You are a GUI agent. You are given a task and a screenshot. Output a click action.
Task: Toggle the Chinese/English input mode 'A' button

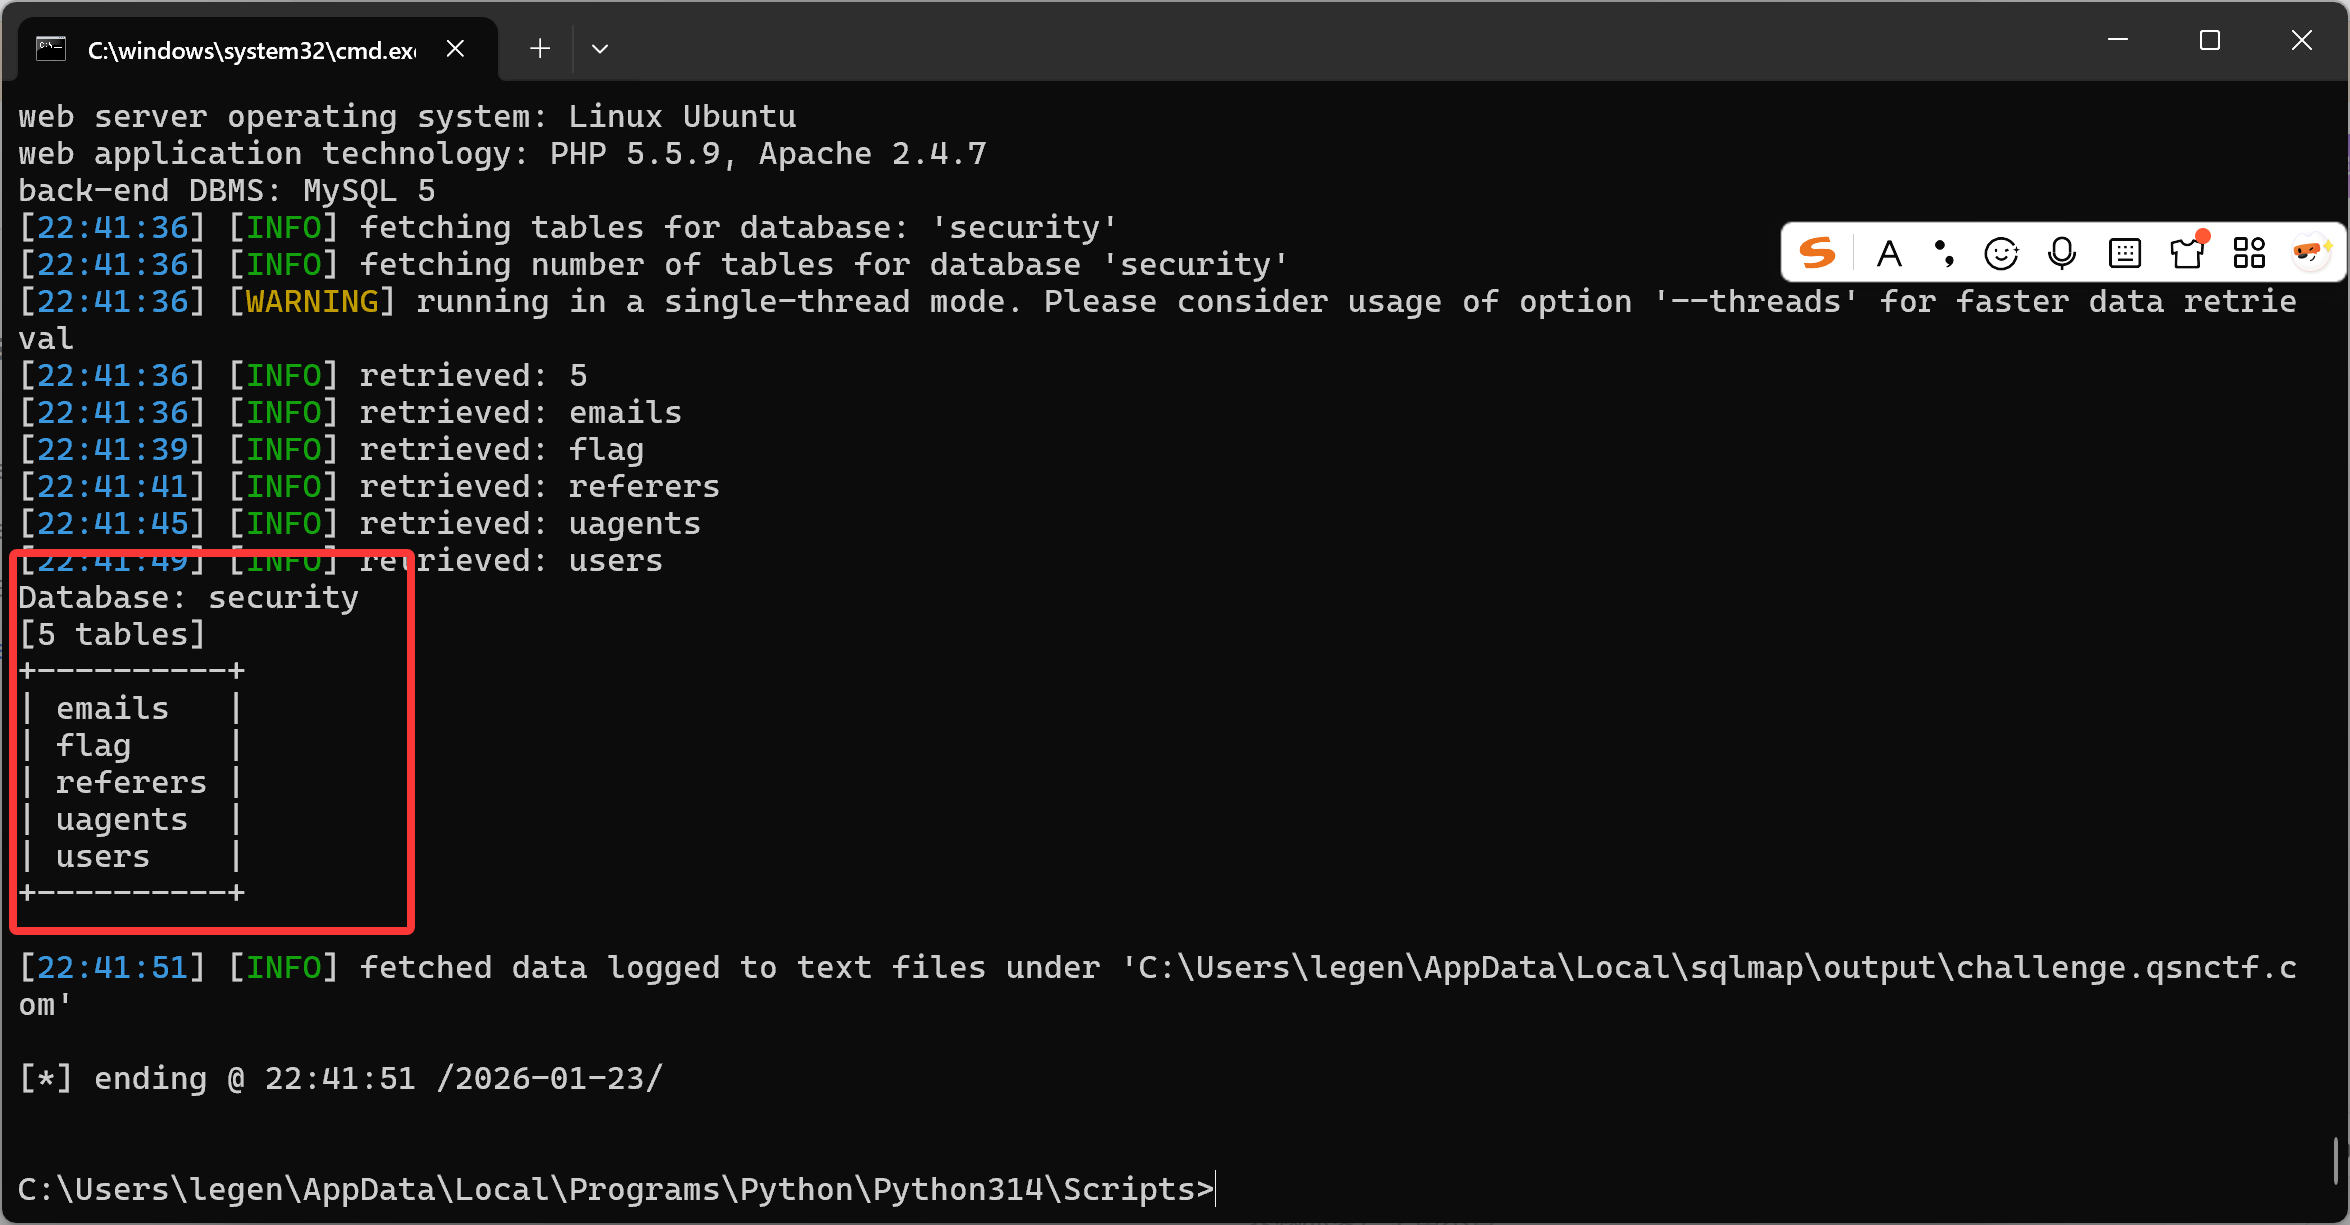click(1889, 253)
